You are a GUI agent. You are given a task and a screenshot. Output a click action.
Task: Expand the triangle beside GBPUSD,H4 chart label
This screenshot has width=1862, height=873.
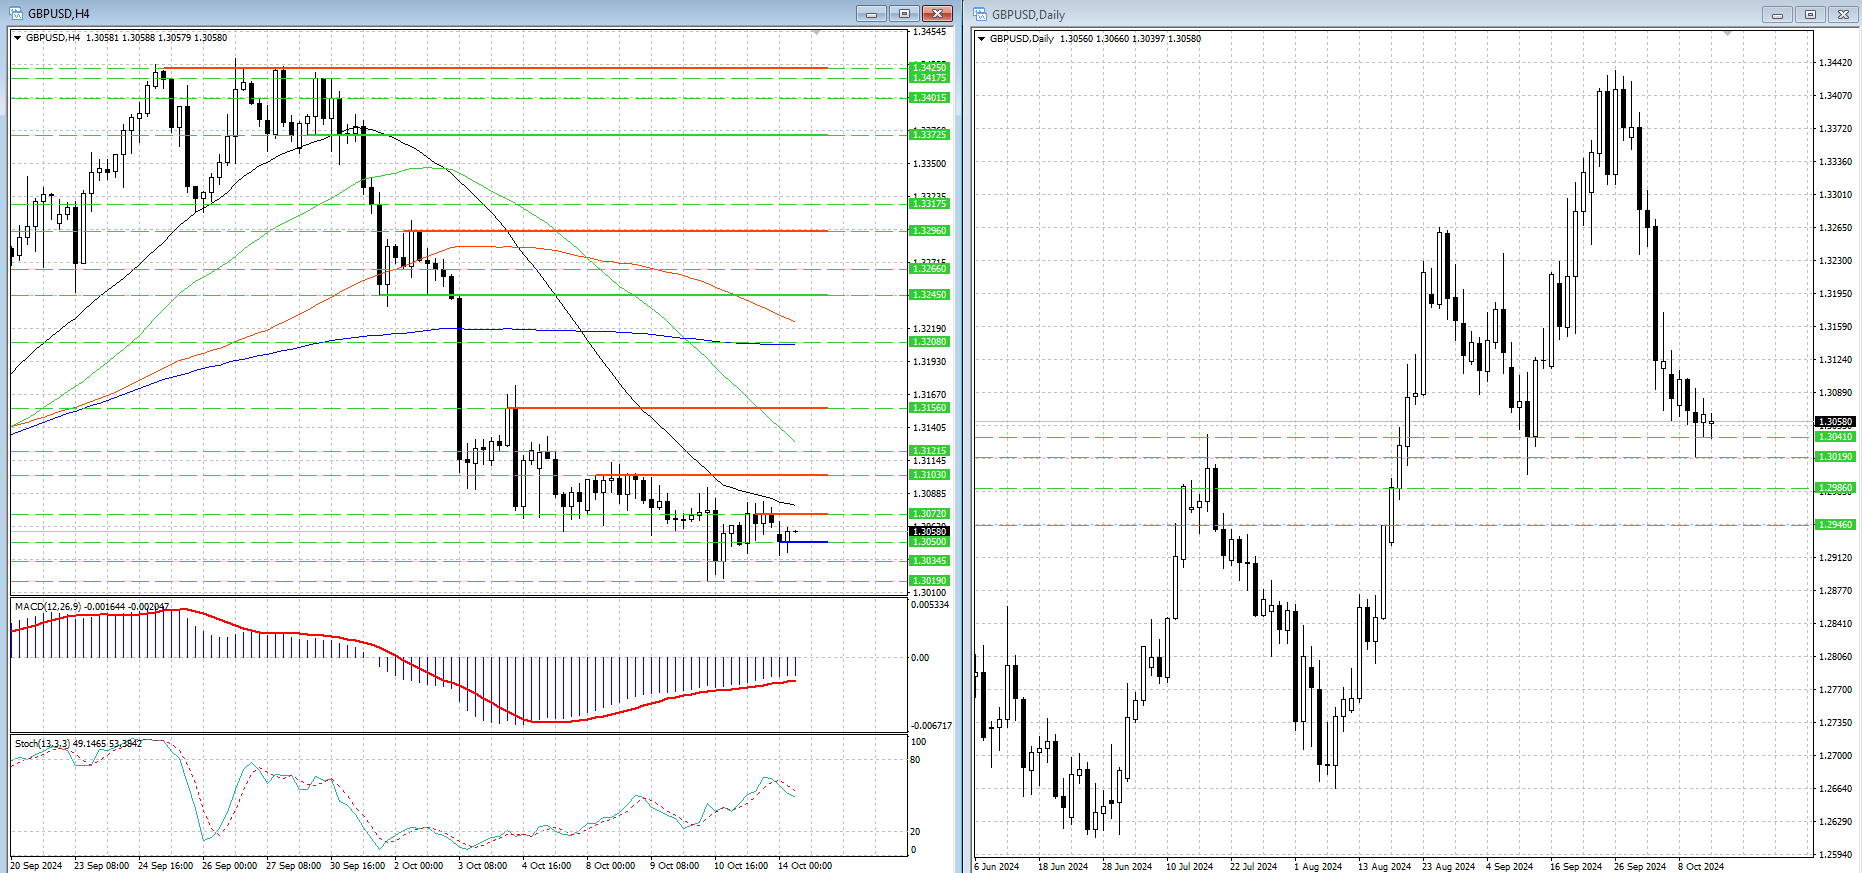17,38
